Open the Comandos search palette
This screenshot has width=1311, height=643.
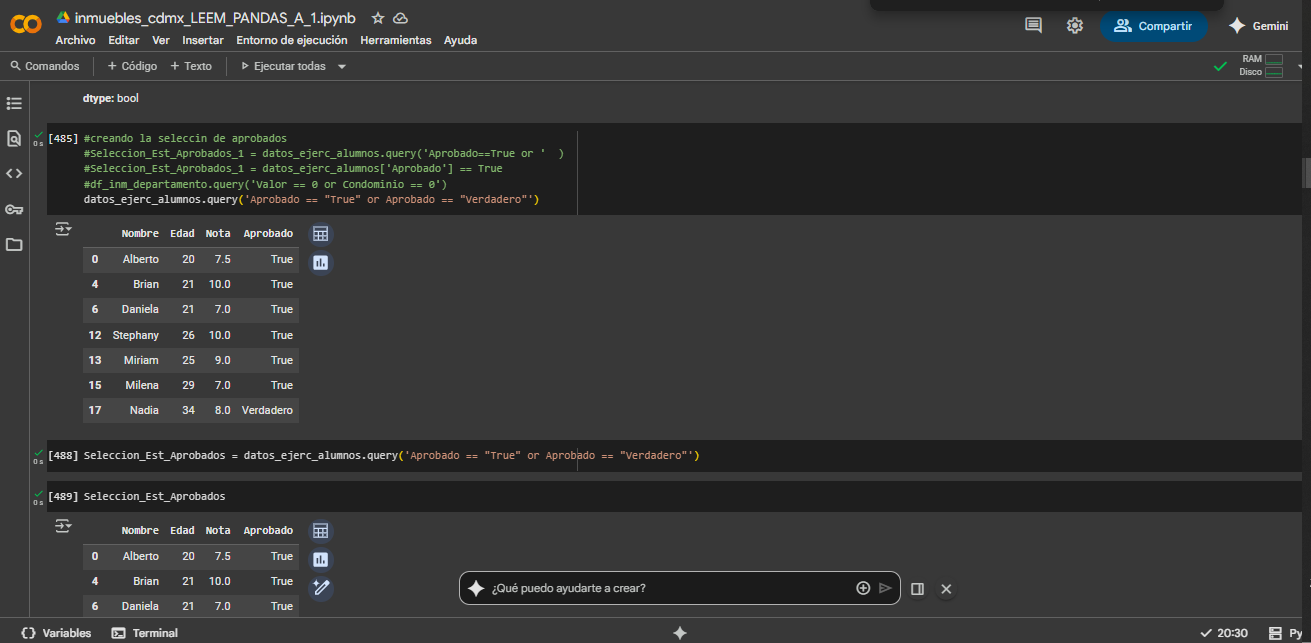[45, 66]
